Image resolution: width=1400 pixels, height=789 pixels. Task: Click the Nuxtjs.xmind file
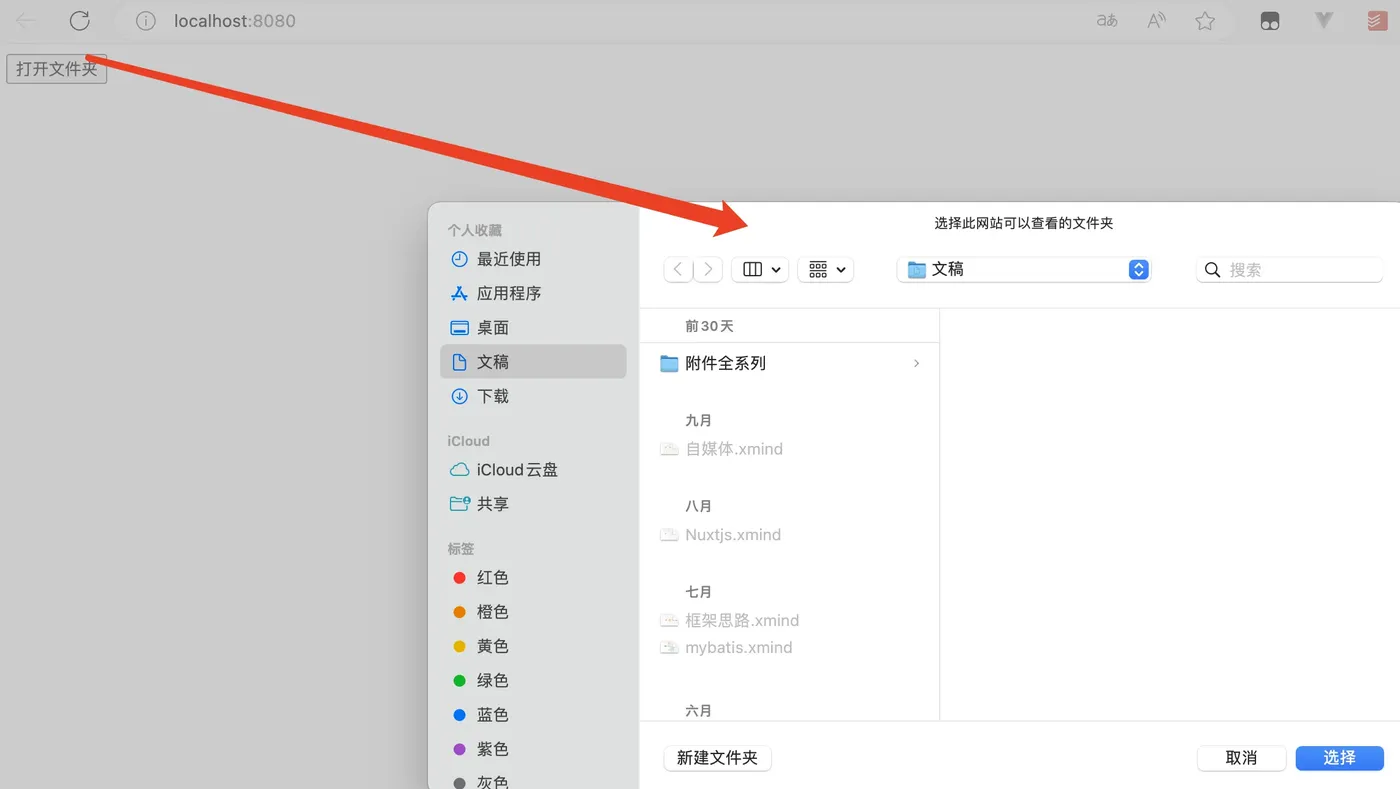(x=790, y=535)
